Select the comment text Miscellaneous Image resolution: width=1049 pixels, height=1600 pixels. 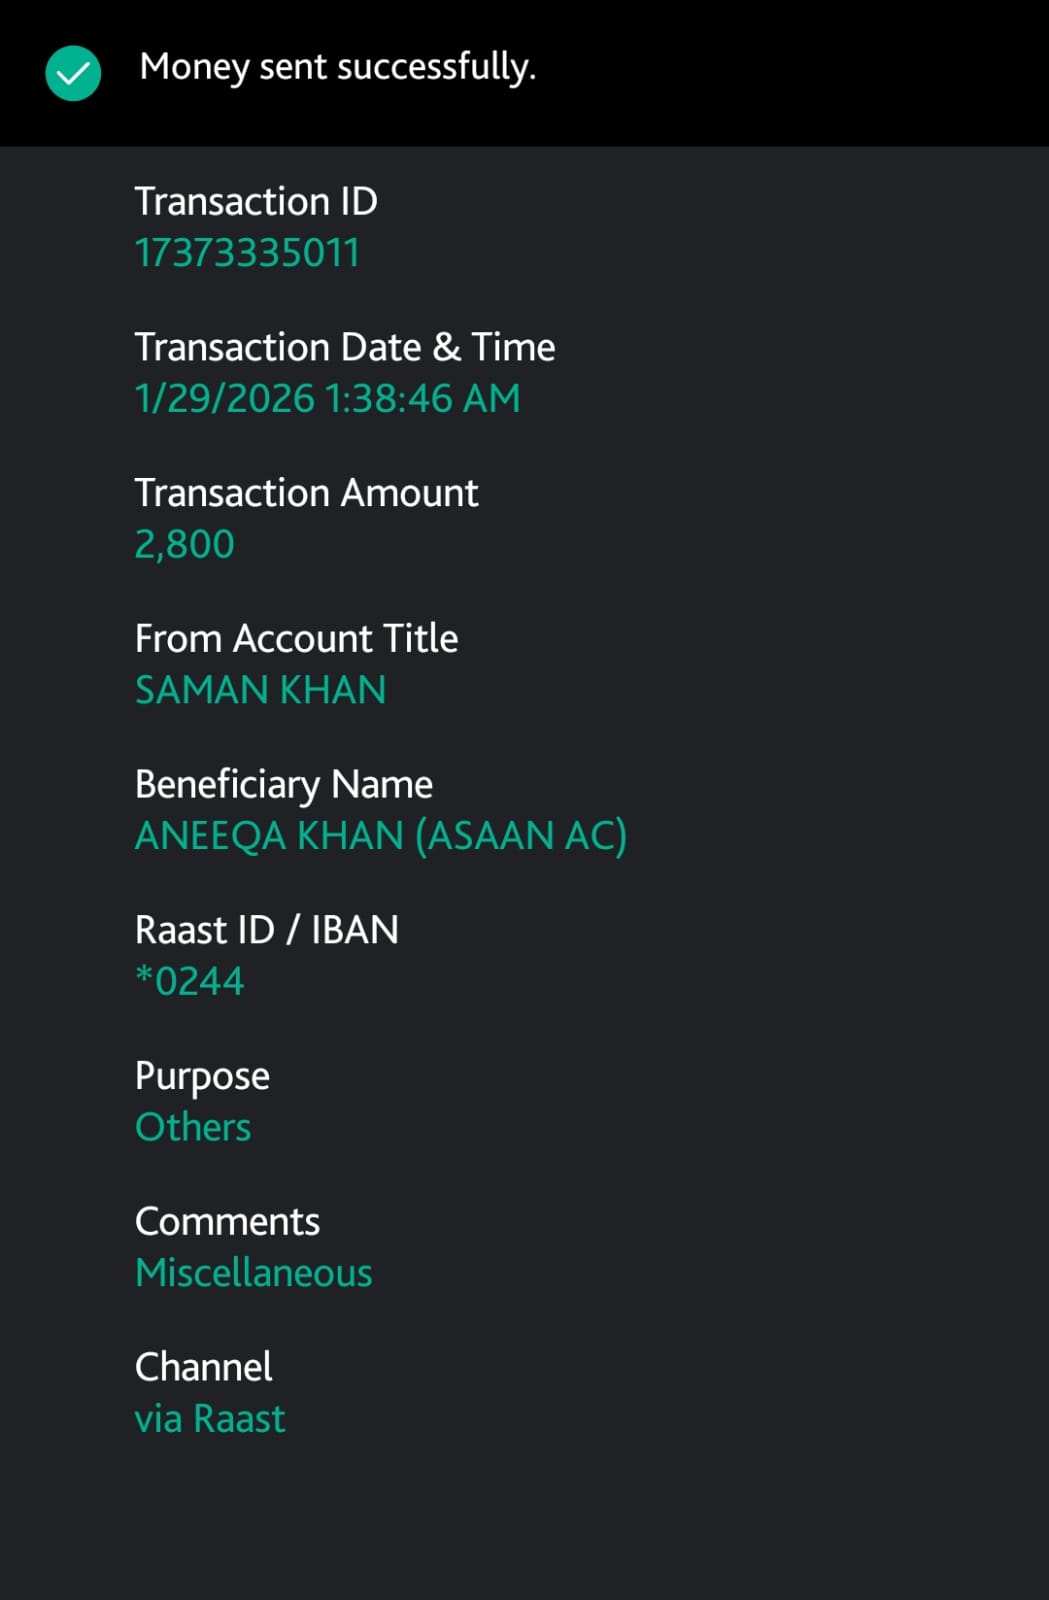(254, 1273)
